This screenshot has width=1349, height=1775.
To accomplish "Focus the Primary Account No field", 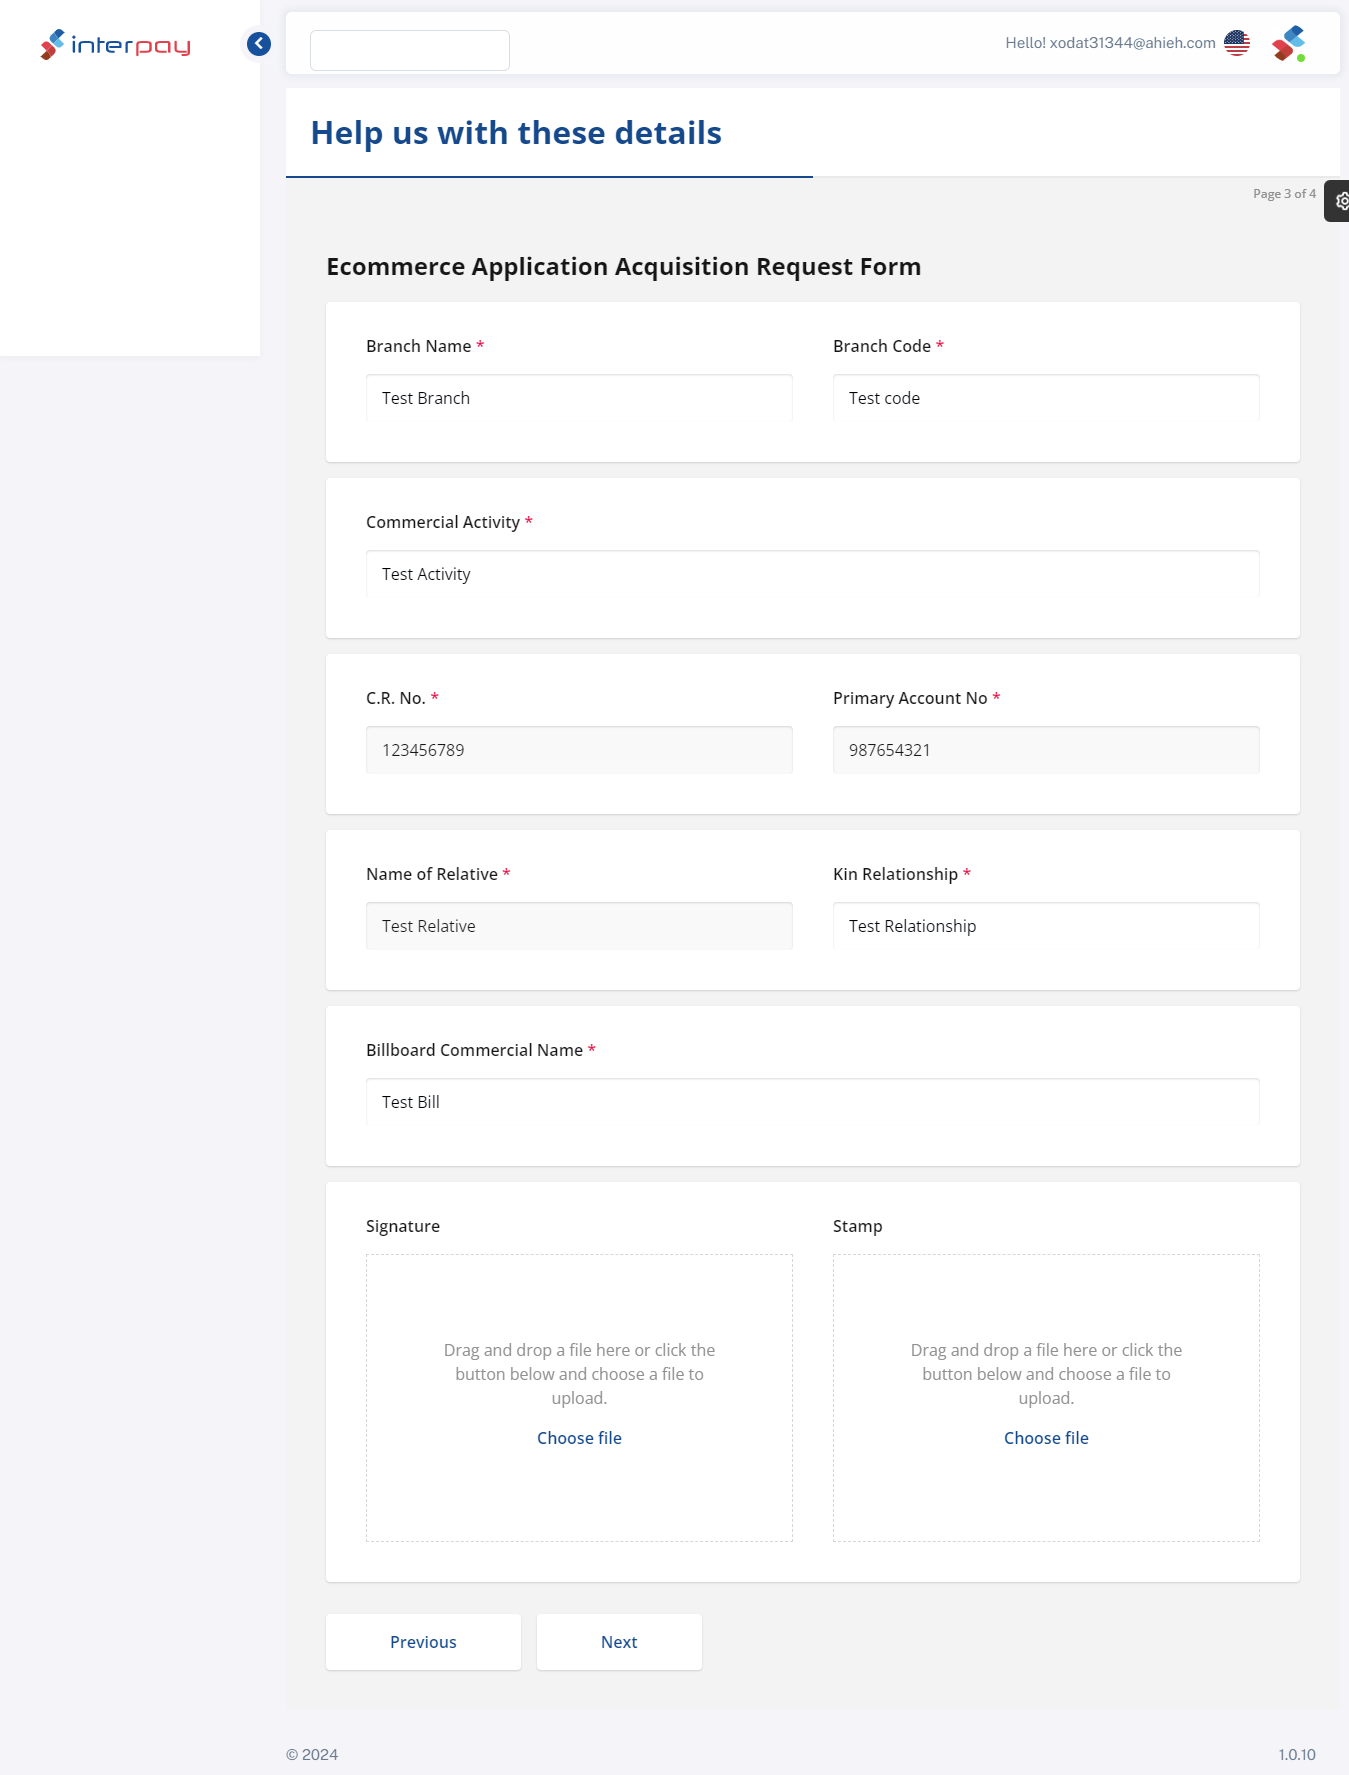I will pos(1045,750).
